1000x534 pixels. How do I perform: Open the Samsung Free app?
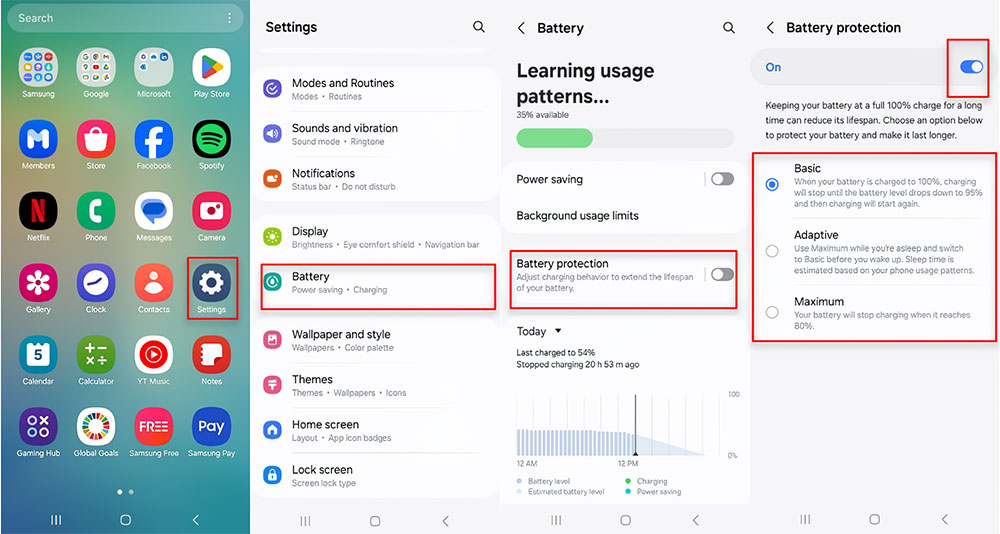[154, 427]
